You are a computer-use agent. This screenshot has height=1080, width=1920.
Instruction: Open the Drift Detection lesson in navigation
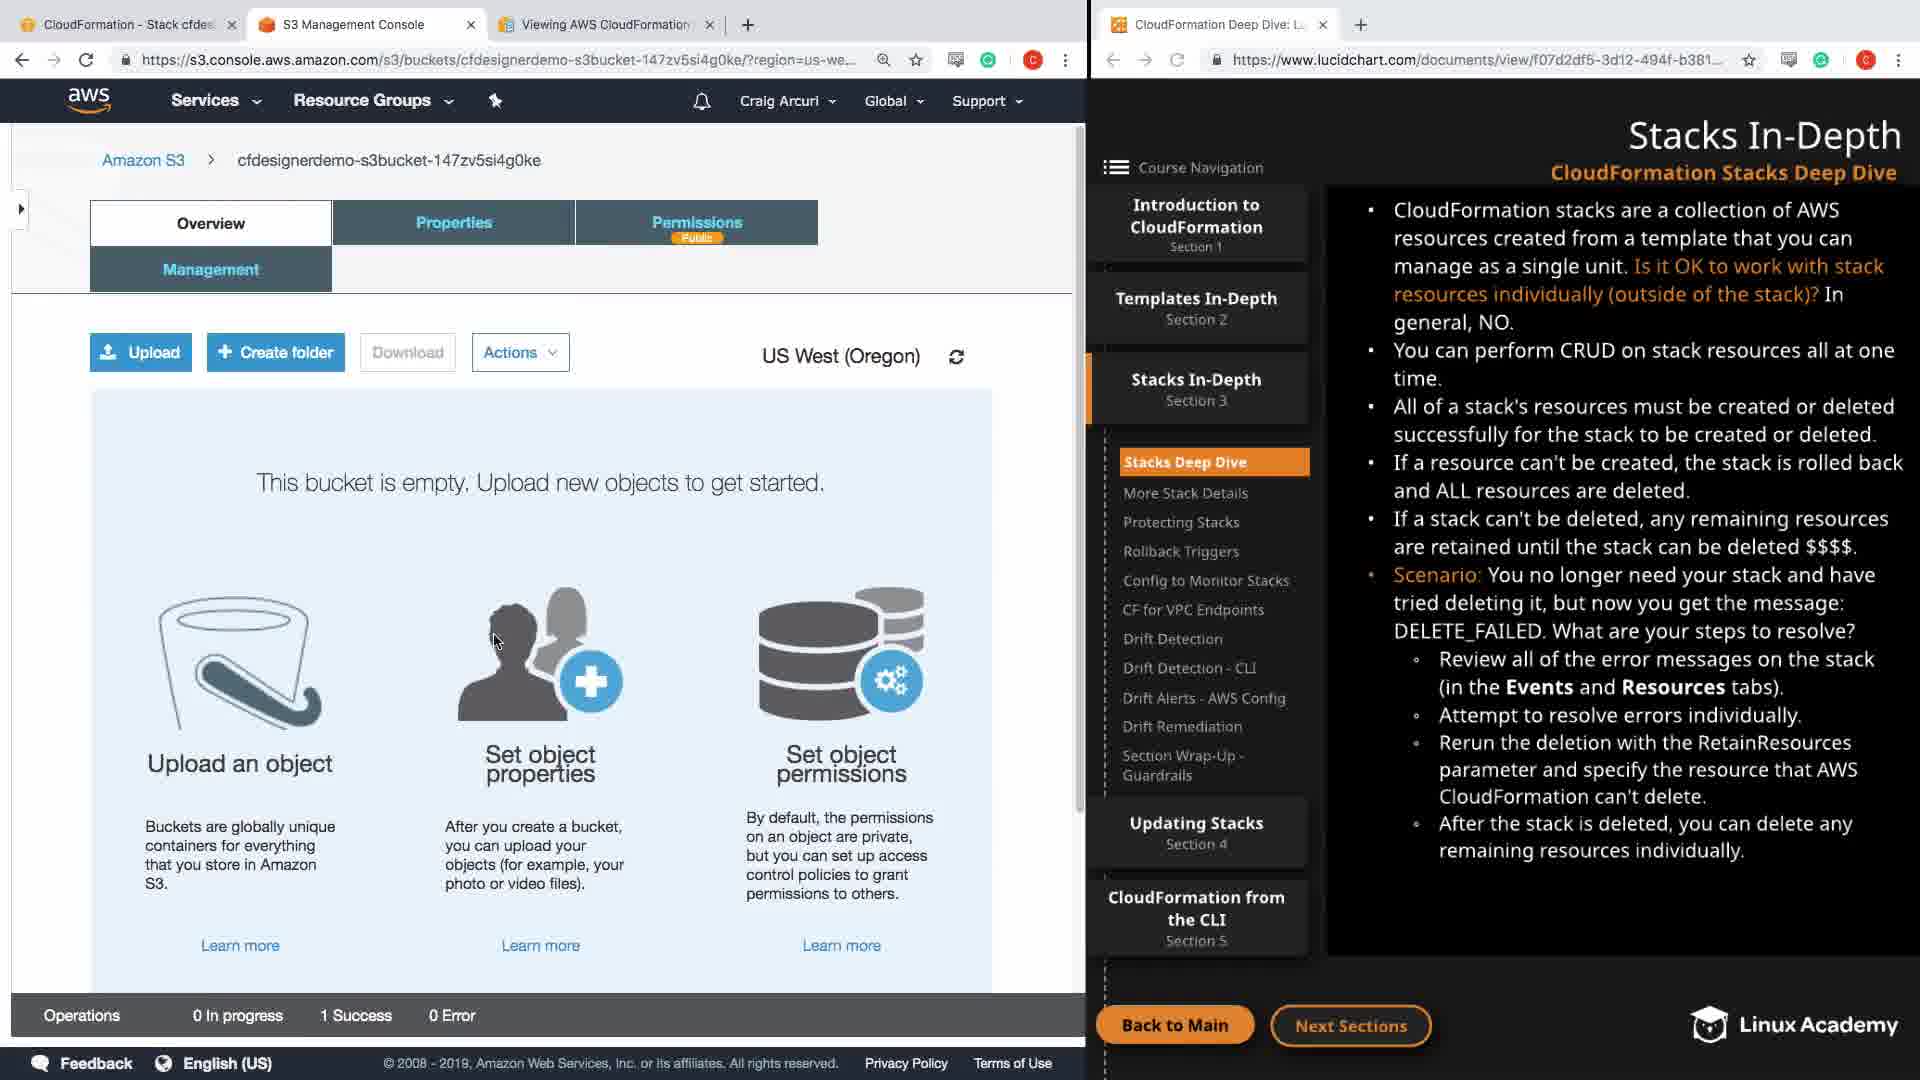tap(1172, 639)
